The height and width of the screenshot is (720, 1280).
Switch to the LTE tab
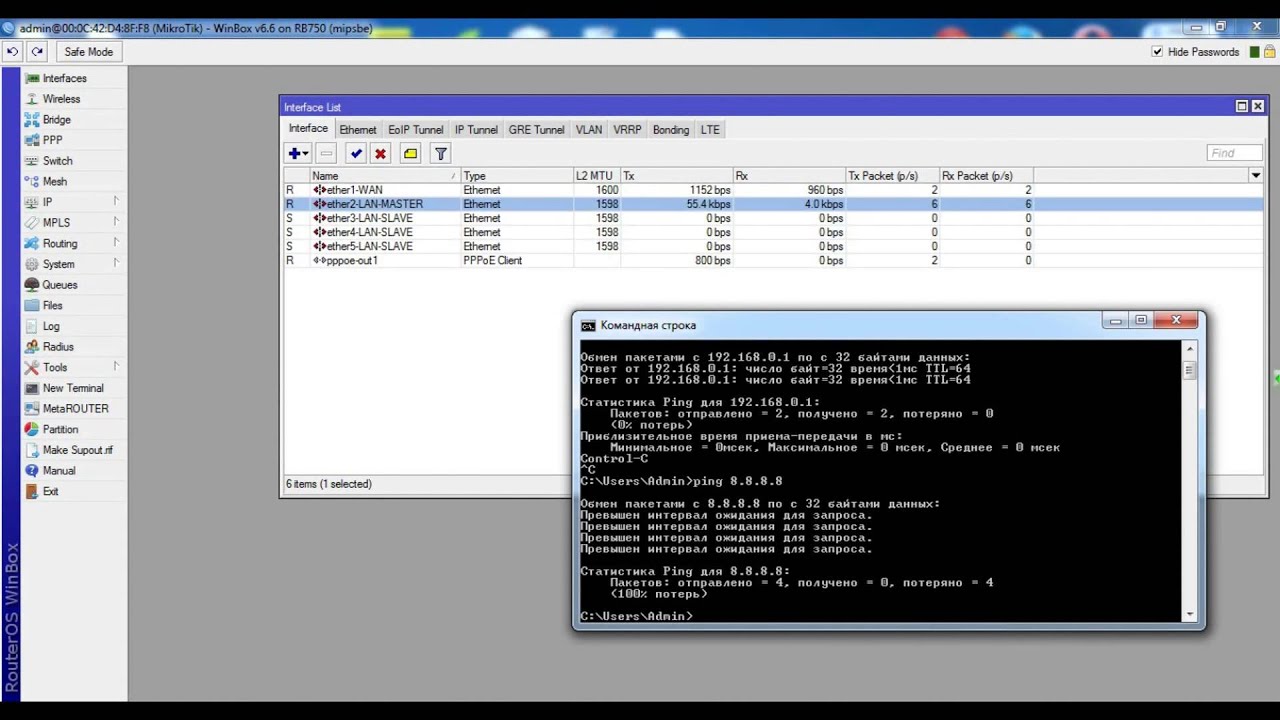710,130
